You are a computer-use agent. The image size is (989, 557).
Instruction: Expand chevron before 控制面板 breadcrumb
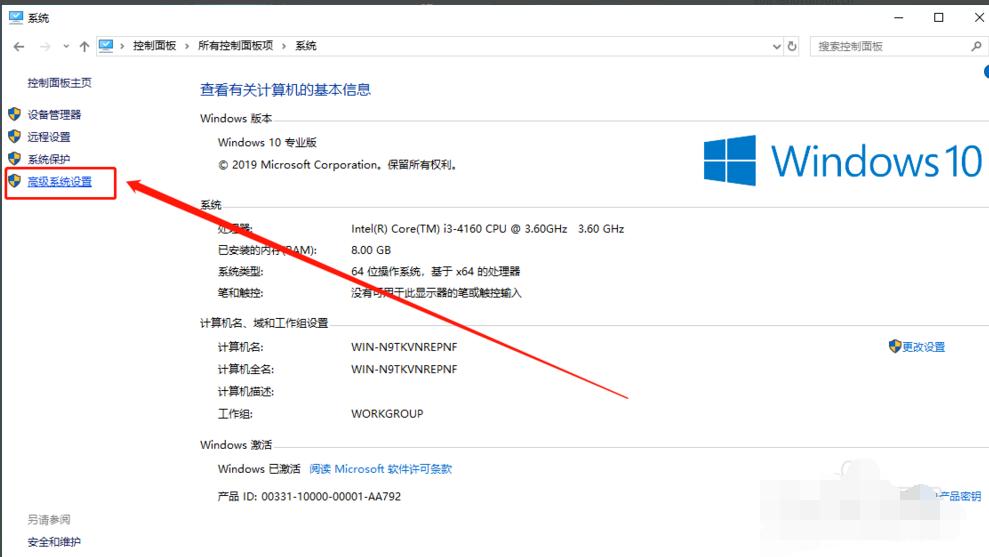tap(122, 45)
